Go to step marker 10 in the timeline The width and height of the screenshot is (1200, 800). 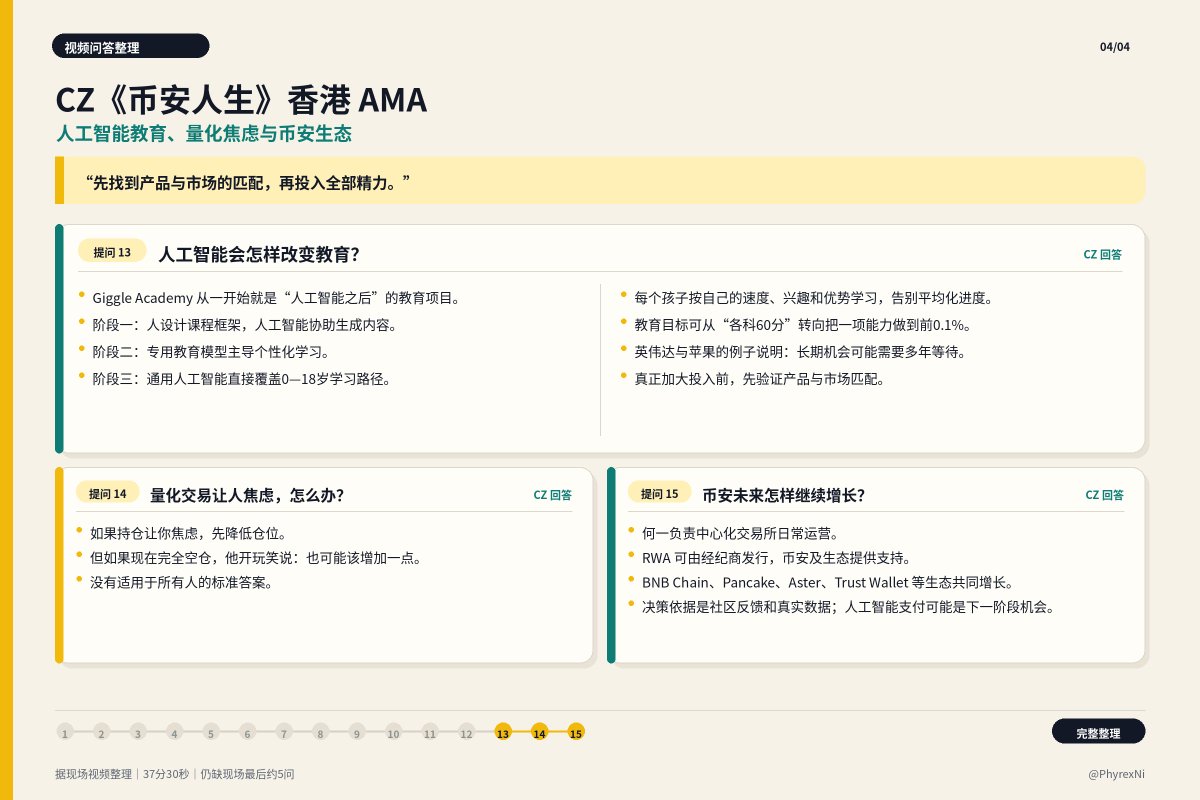click(x=393, y=732)
